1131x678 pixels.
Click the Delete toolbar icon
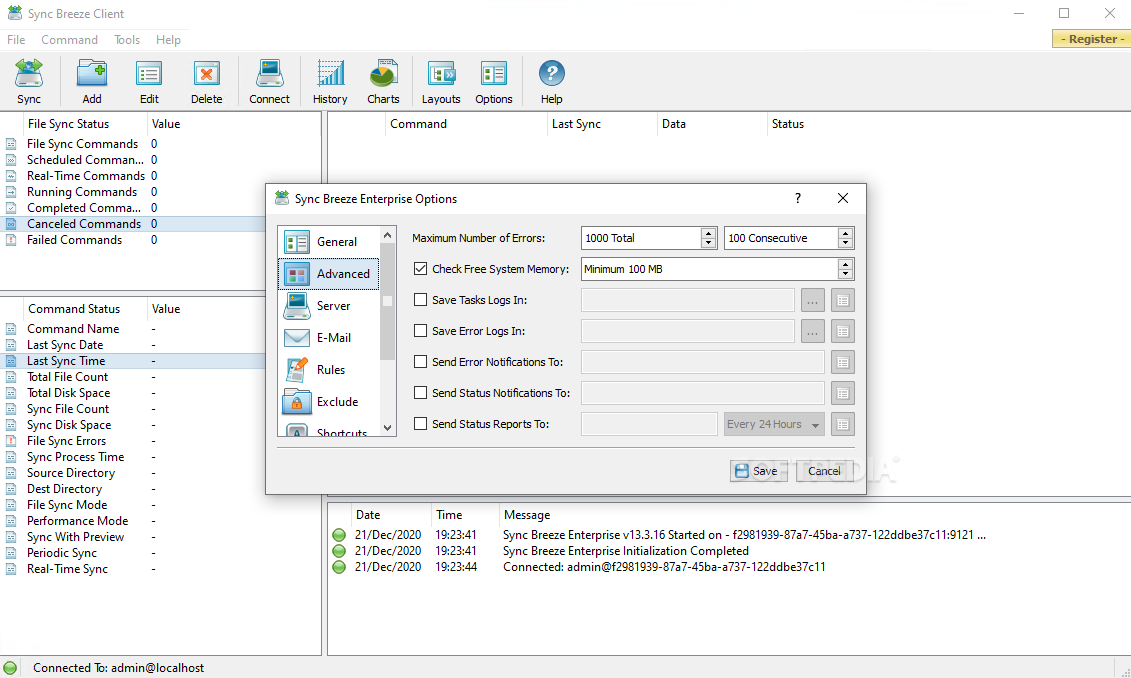click(206, 82)
